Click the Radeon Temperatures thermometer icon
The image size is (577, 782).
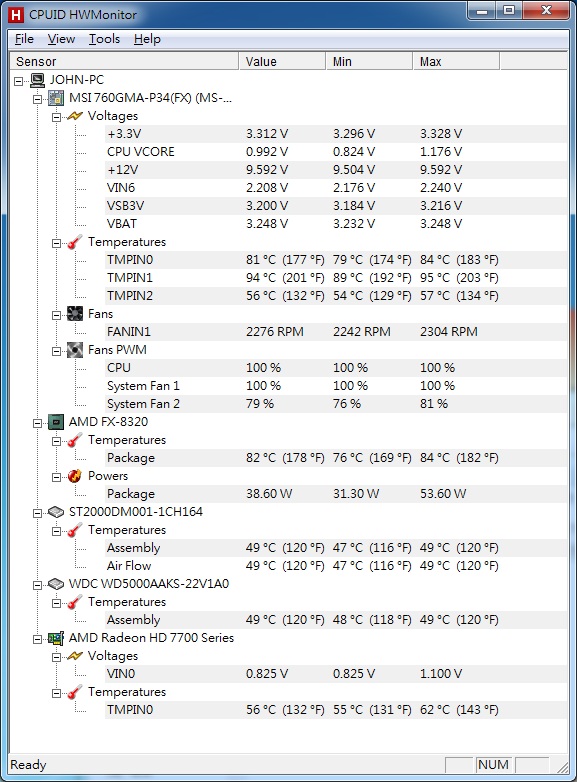point(75,692)
